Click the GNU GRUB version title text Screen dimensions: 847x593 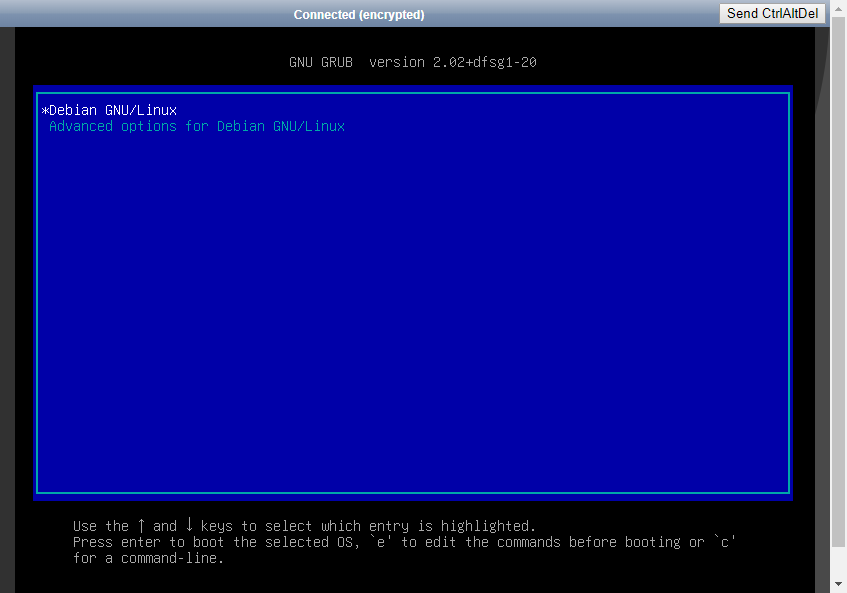413,62
